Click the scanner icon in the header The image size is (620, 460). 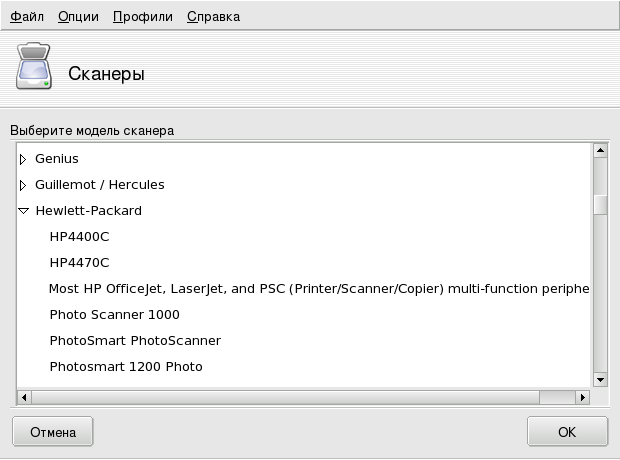click(32, 71)
